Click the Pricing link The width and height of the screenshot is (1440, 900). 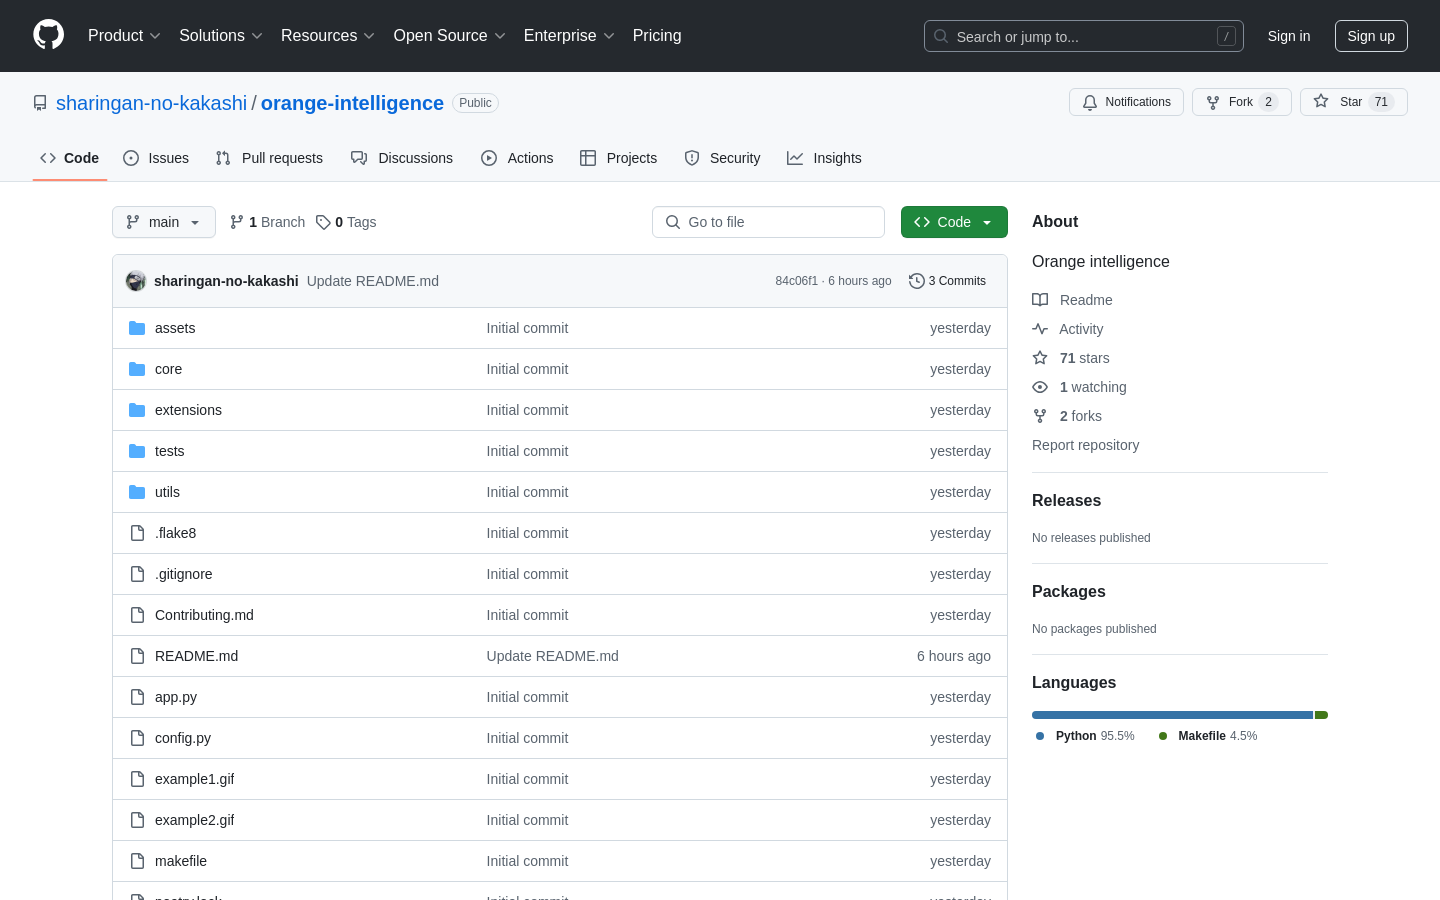657,36
